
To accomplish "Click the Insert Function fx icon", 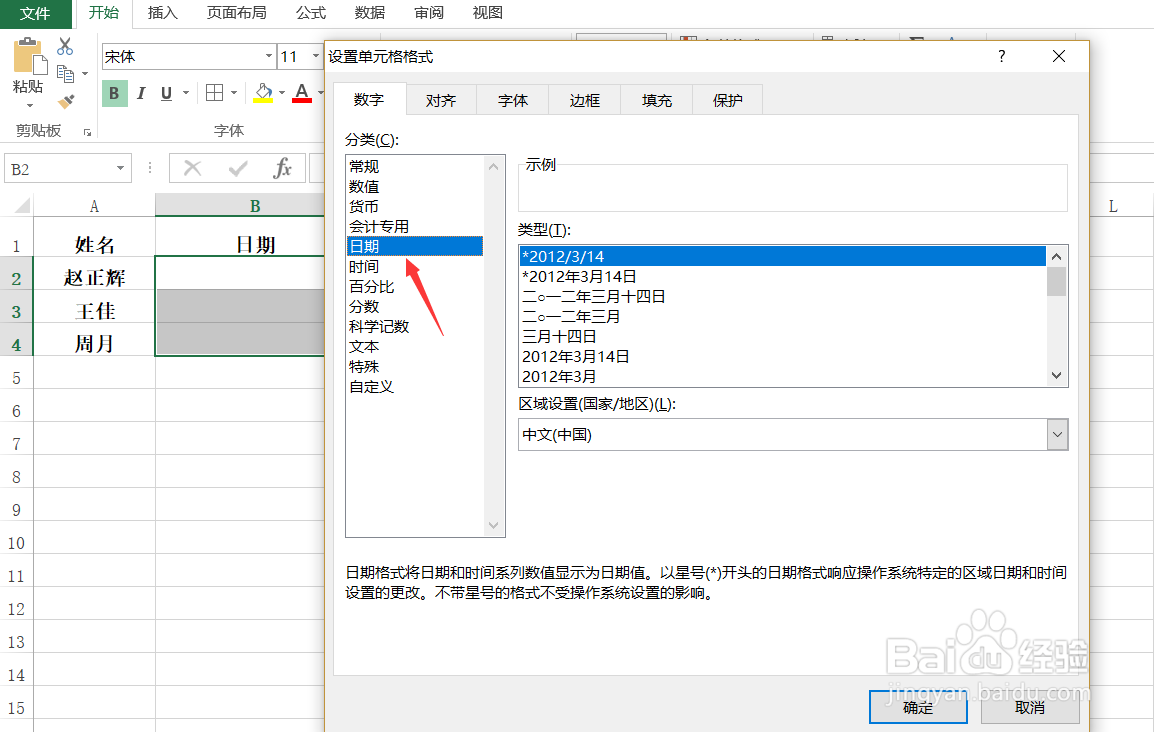I will (283, 168).
